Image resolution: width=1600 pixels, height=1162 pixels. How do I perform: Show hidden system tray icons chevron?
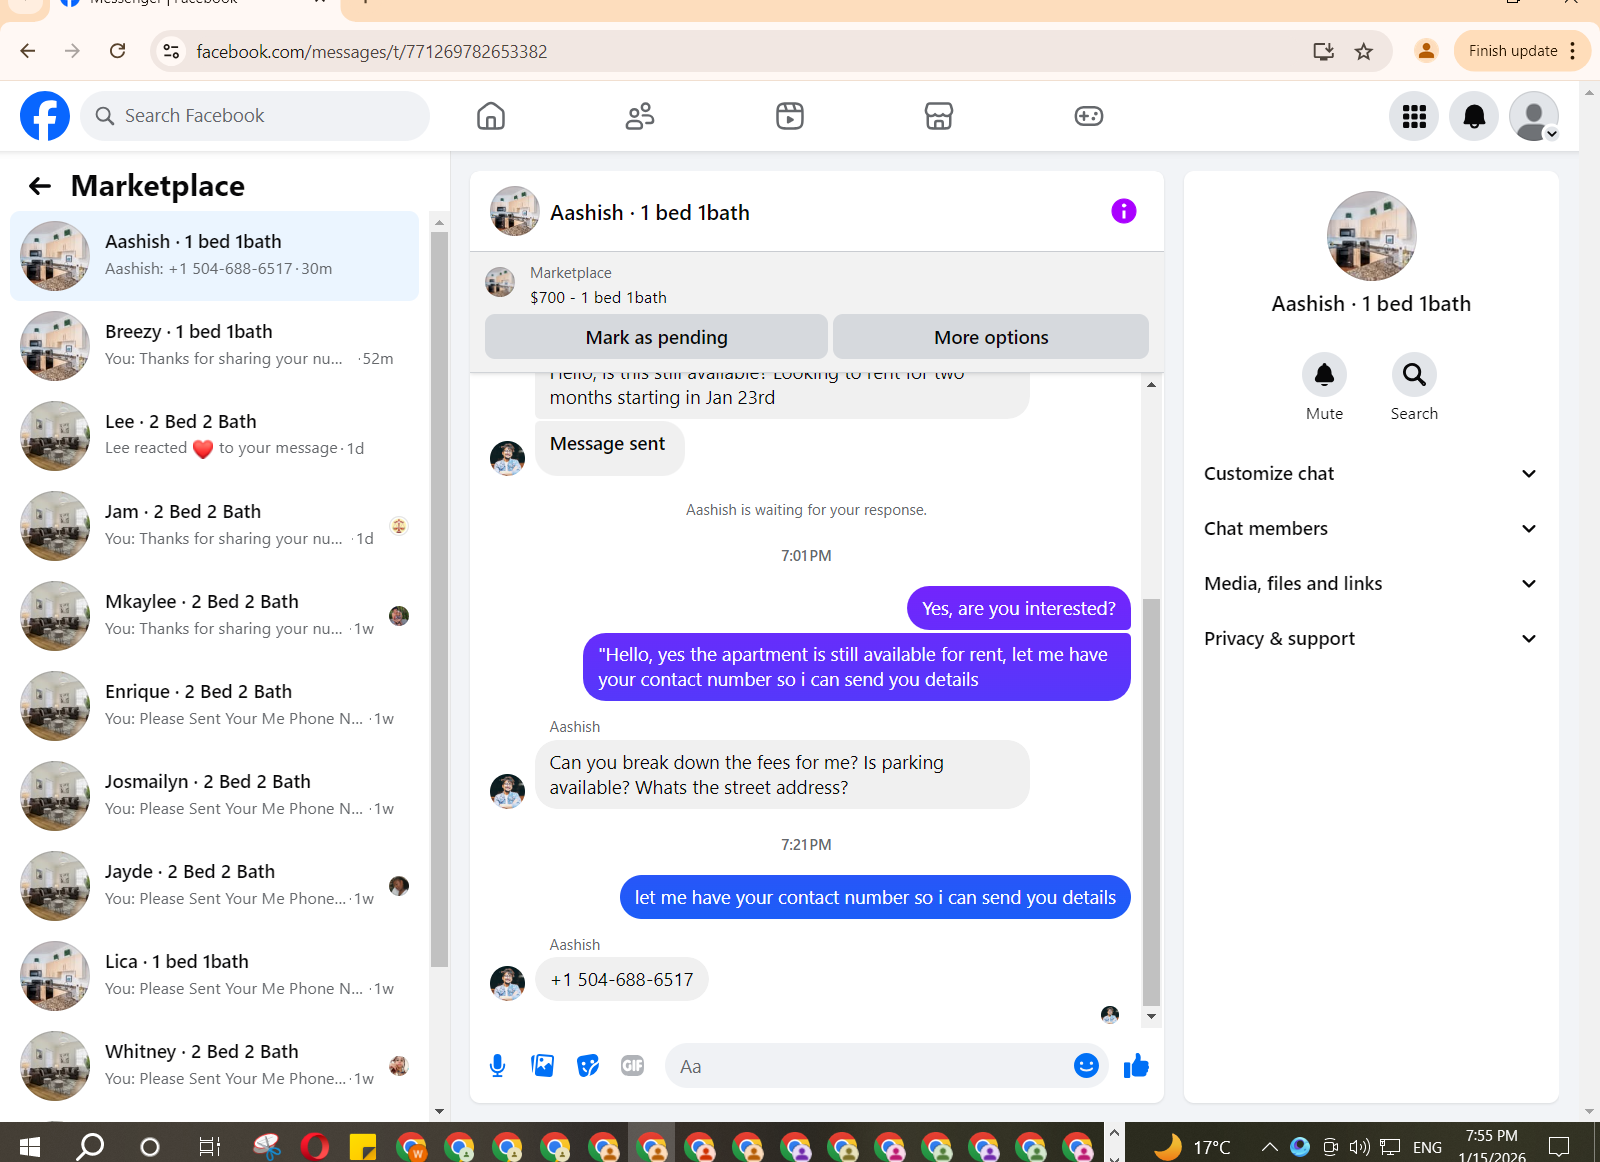pos(1269,1147)
